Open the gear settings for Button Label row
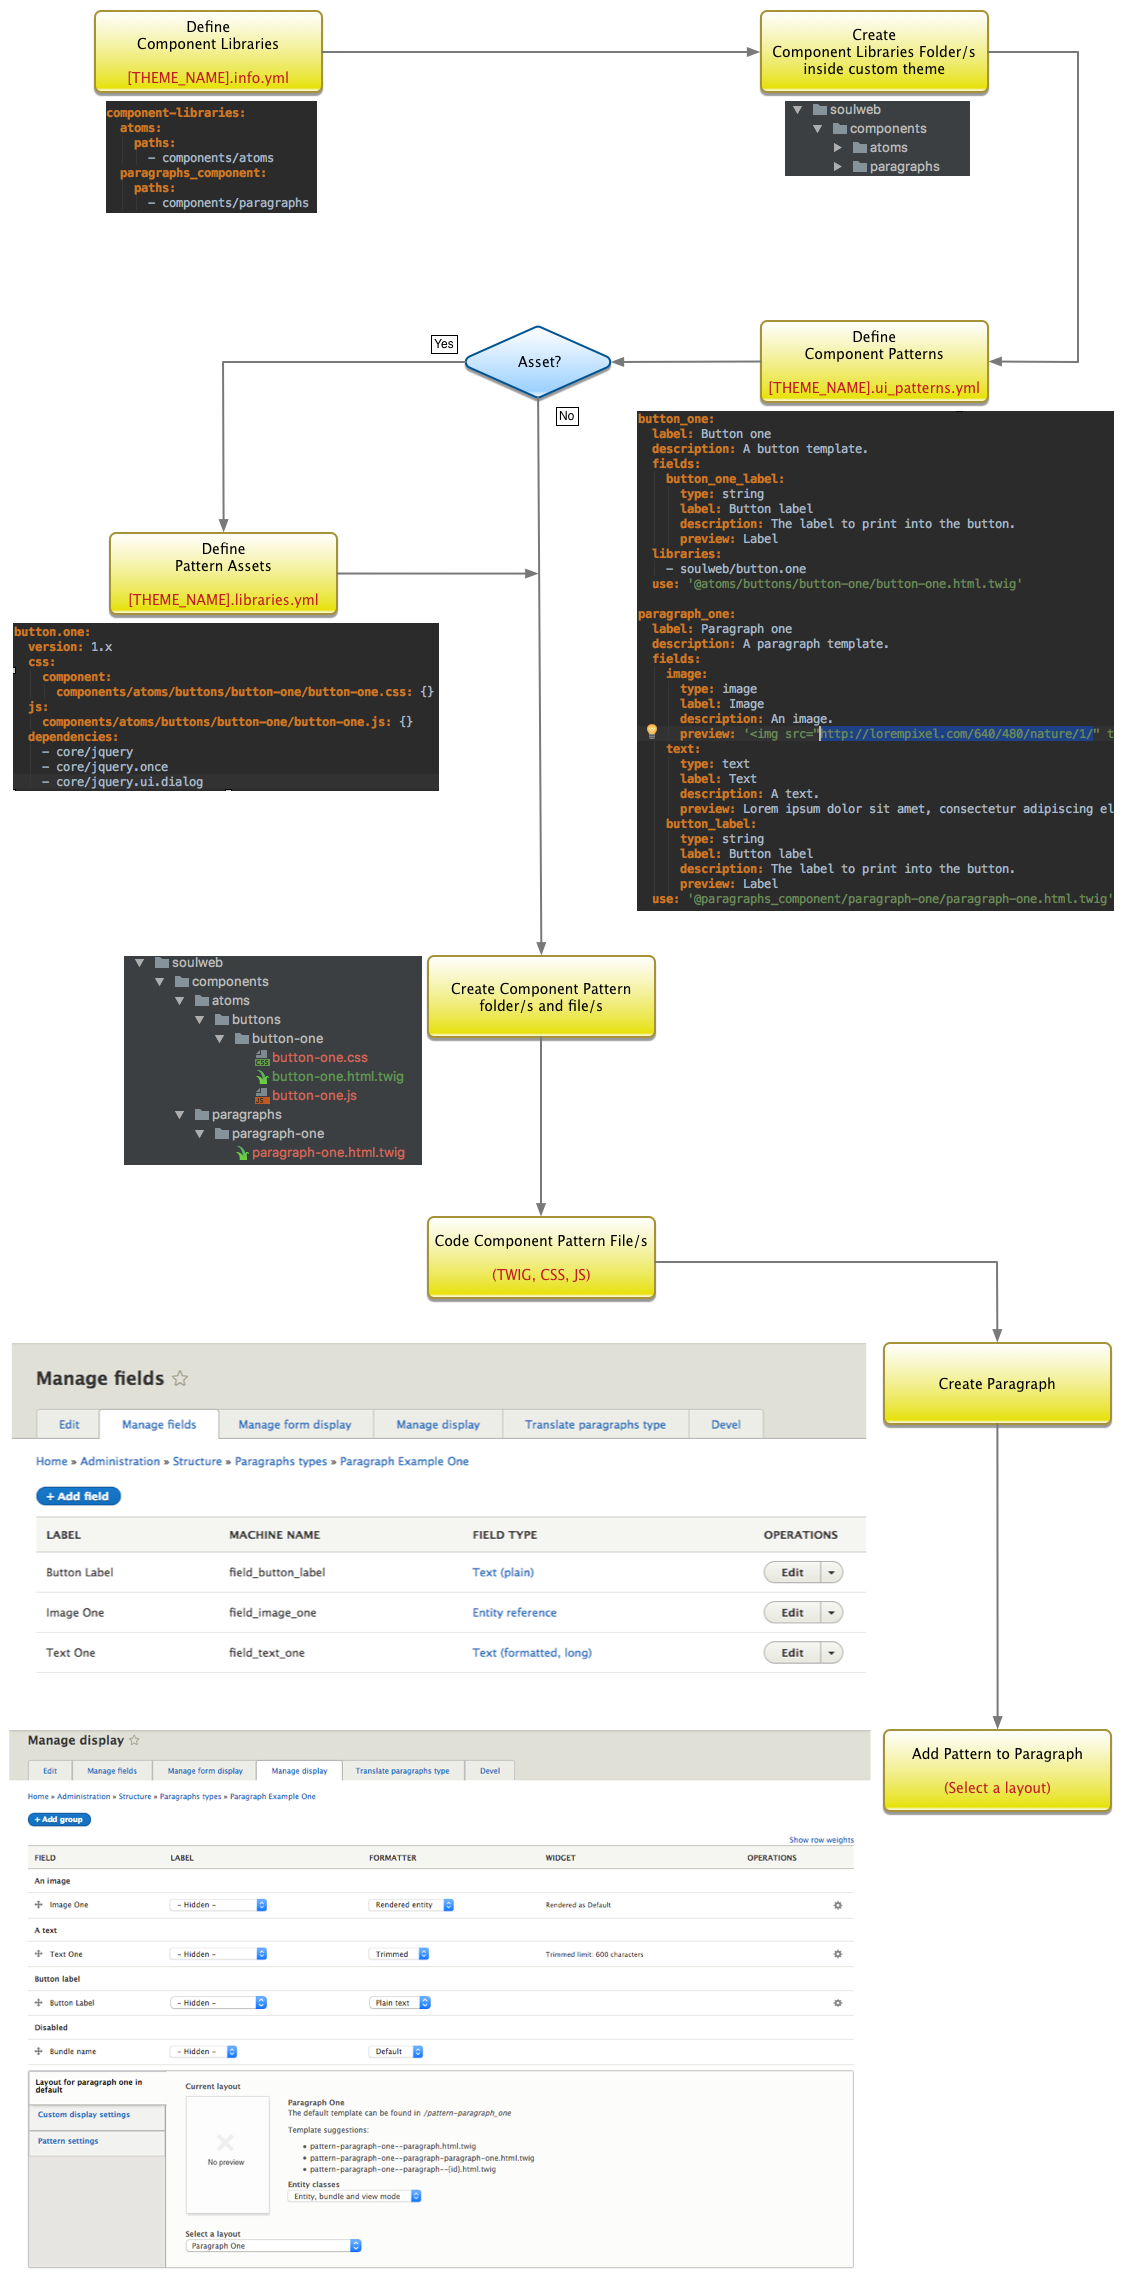Image resolution: width=1123 pixels, height=2279 pixels. 838,2003
